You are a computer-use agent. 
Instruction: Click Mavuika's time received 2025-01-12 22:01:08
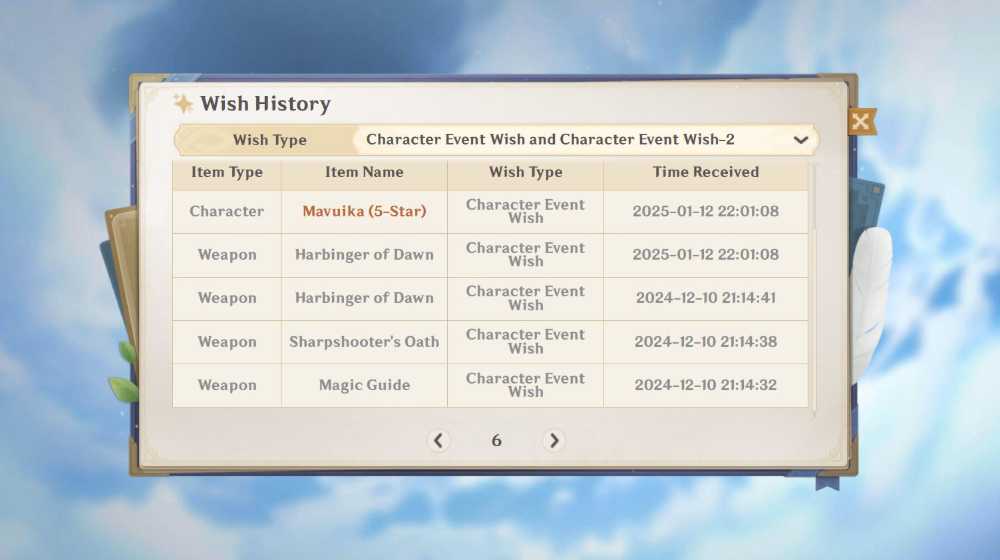click(705, 211)
